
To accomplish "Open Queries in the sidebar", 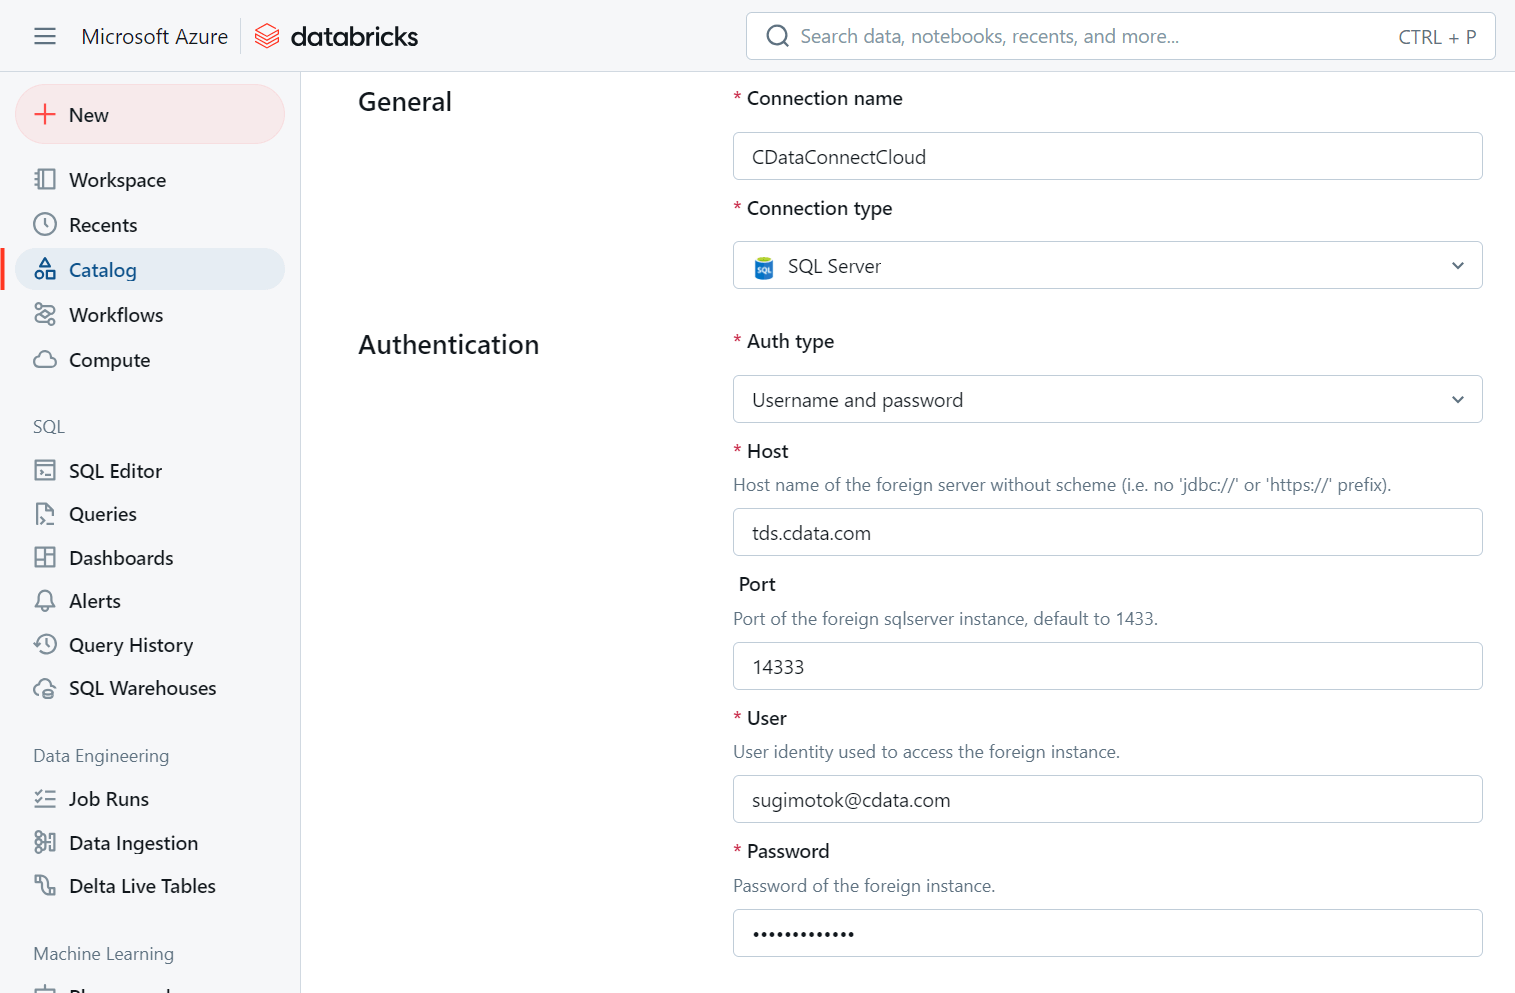I will pos(150,514).
